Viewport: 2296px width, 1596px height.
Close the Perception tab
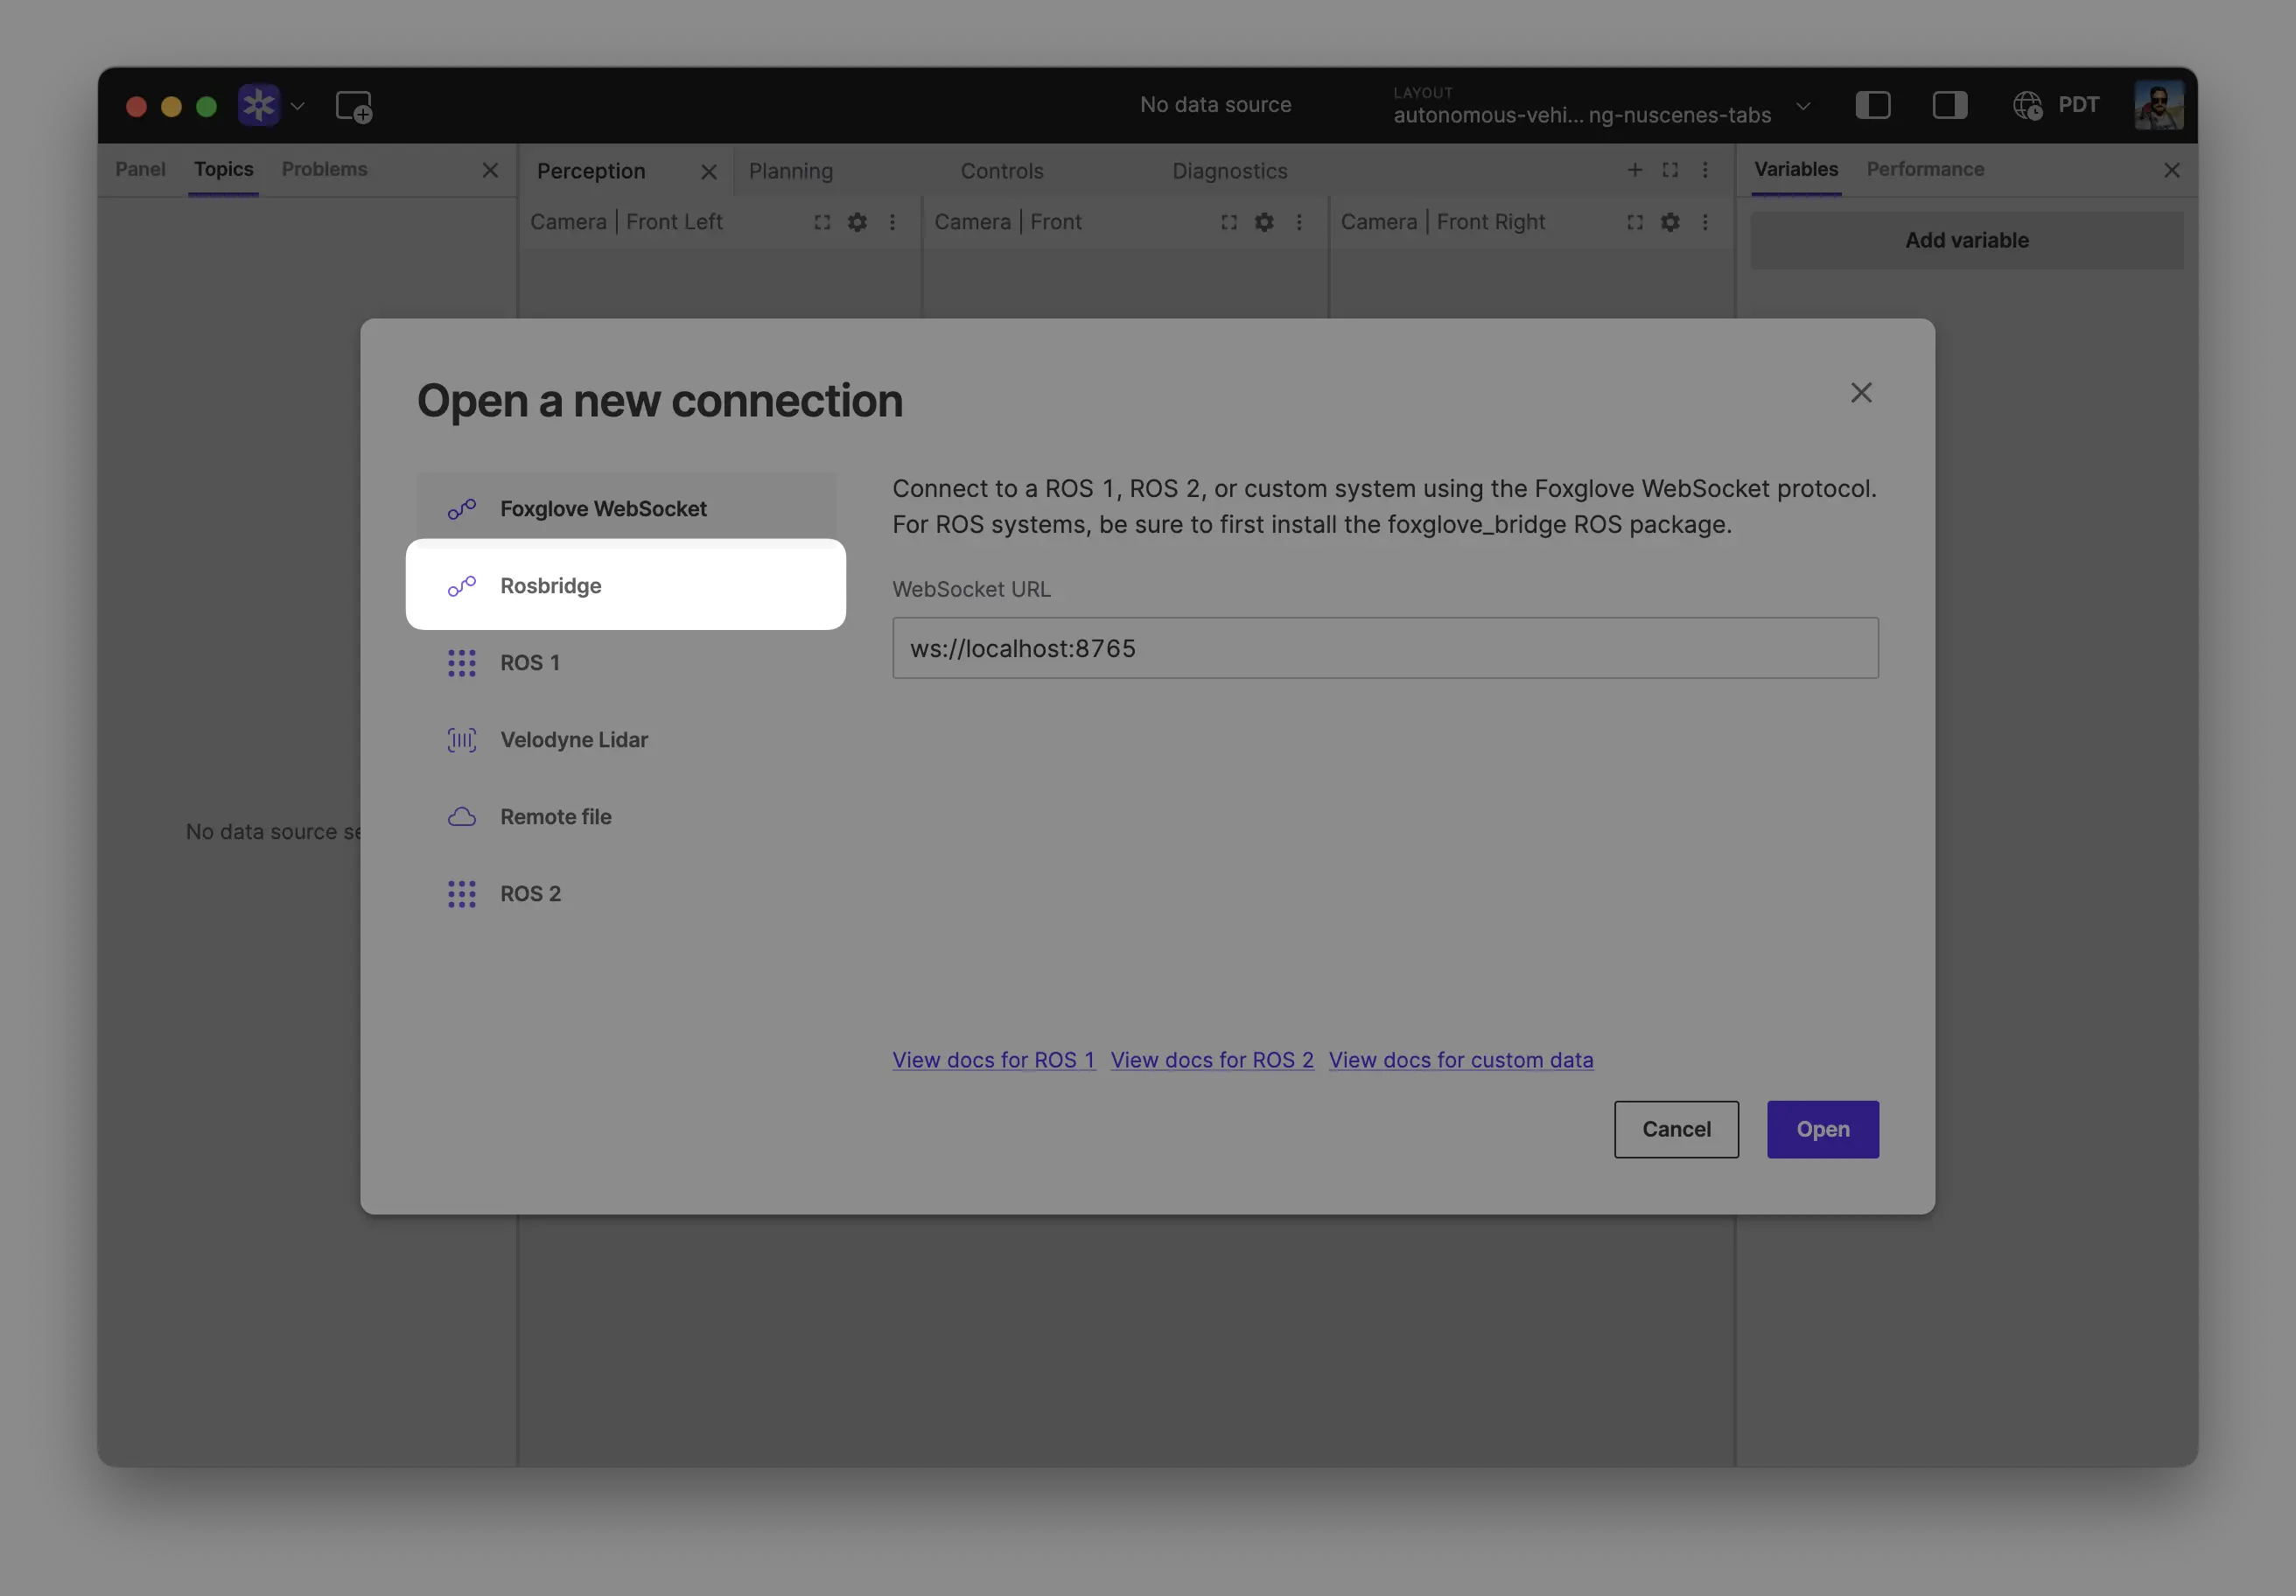point(708,172)
